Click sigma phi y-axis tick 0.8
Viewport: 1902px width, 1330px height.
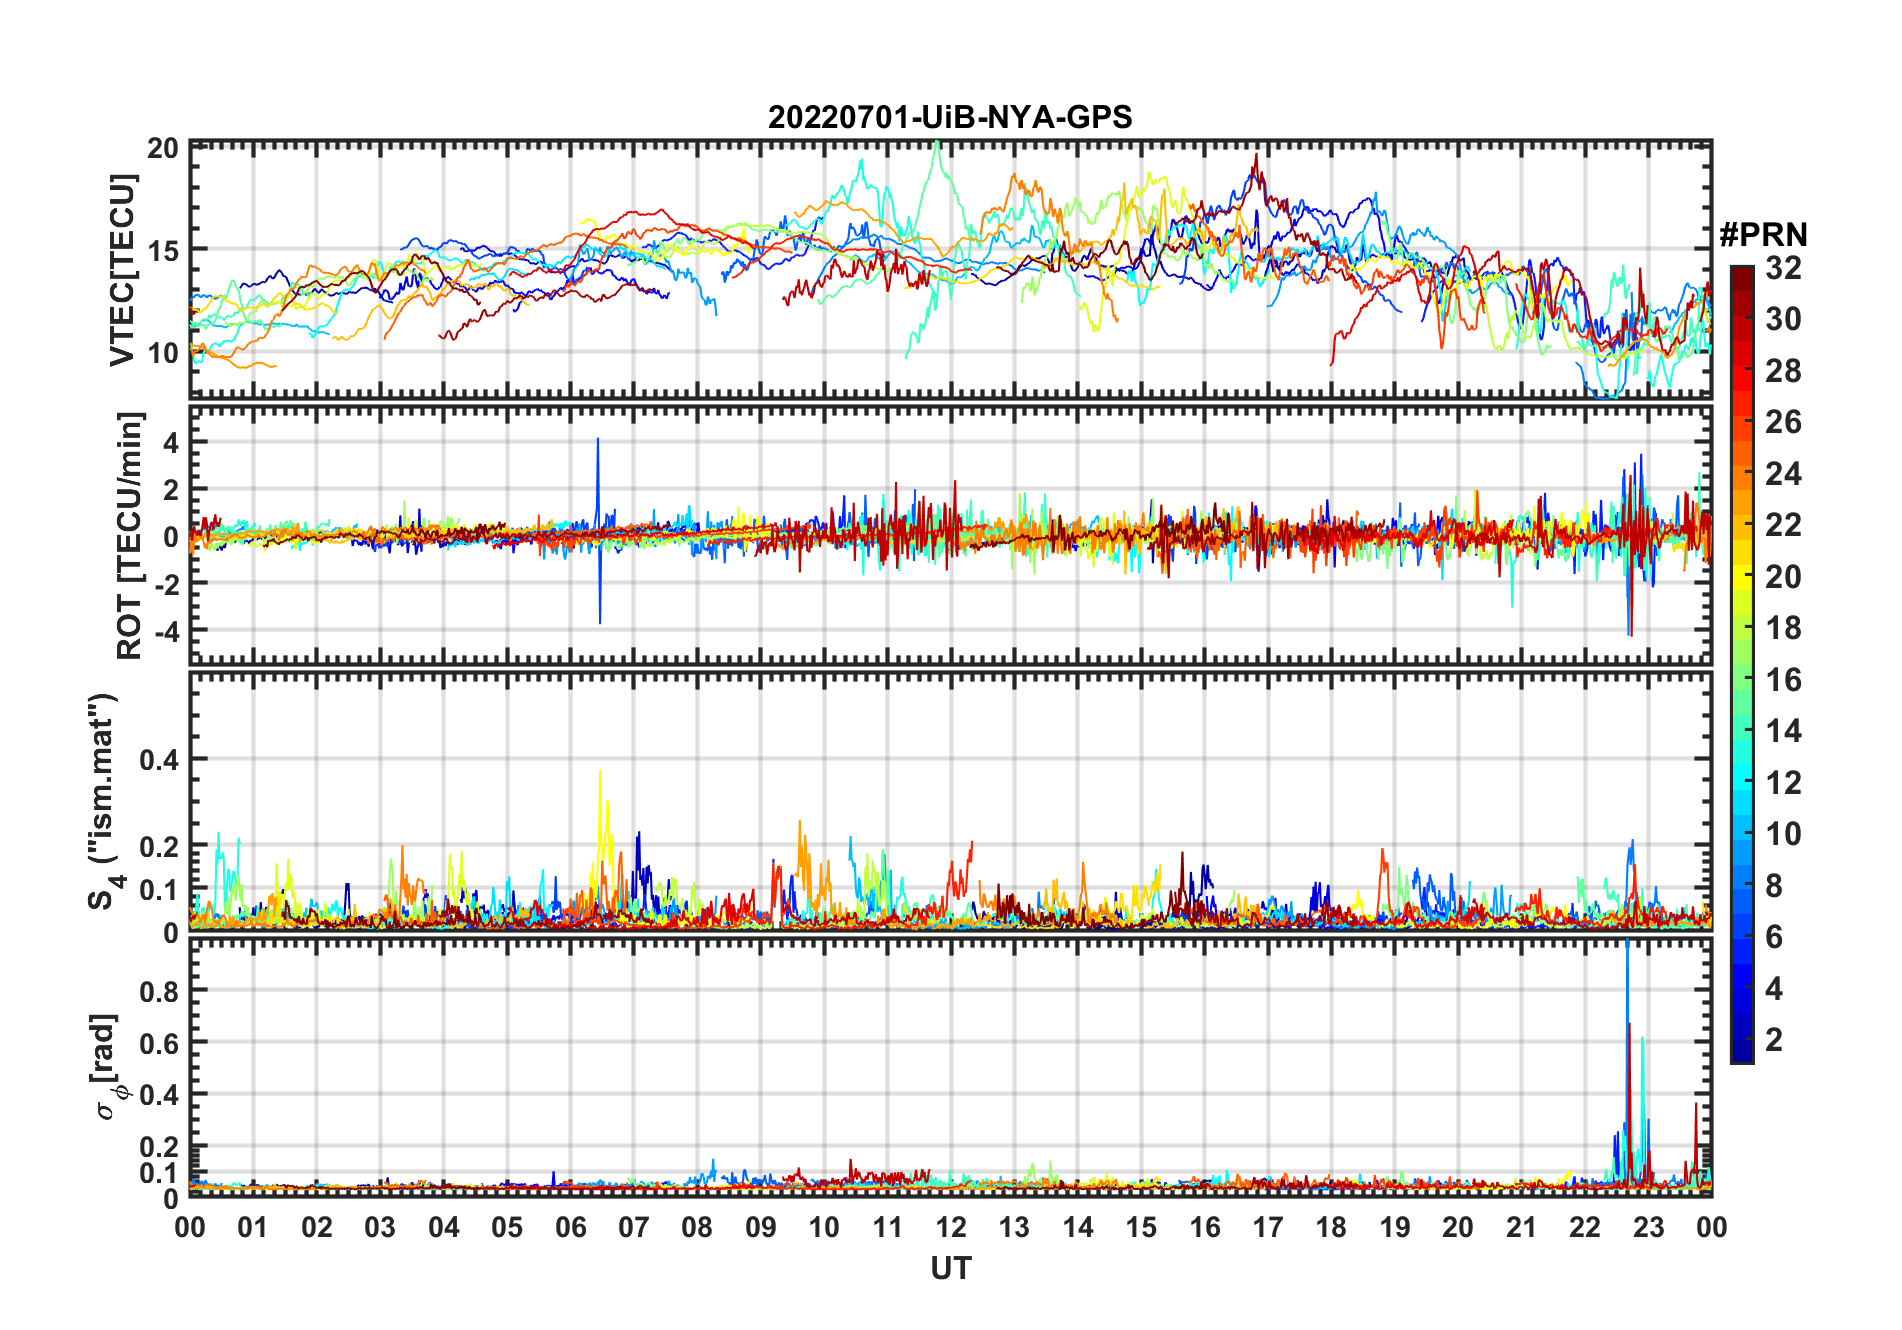[159, 991]
